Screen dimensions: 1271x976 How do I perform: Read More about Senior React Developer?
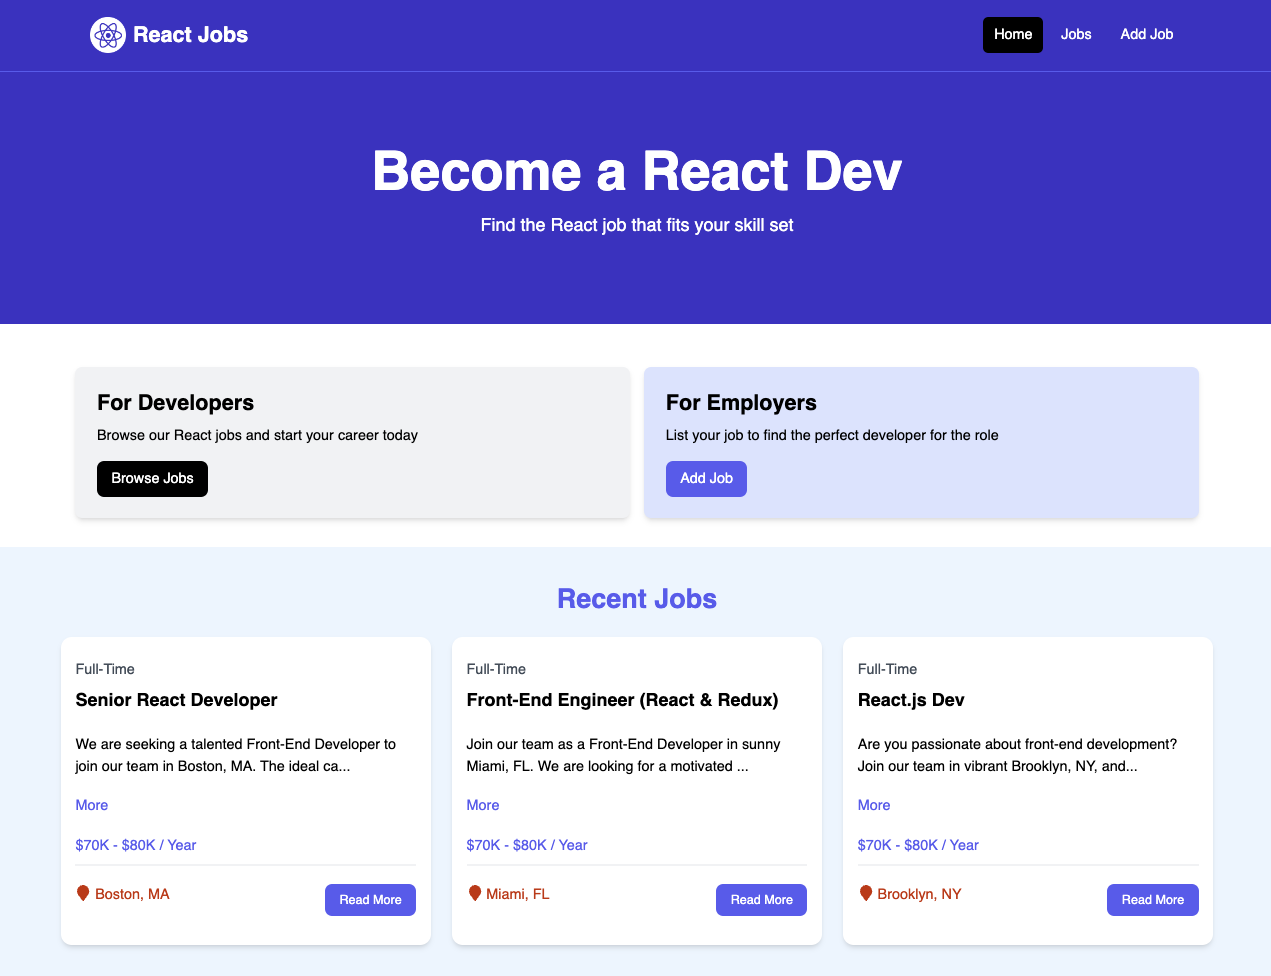pos(370,900)
